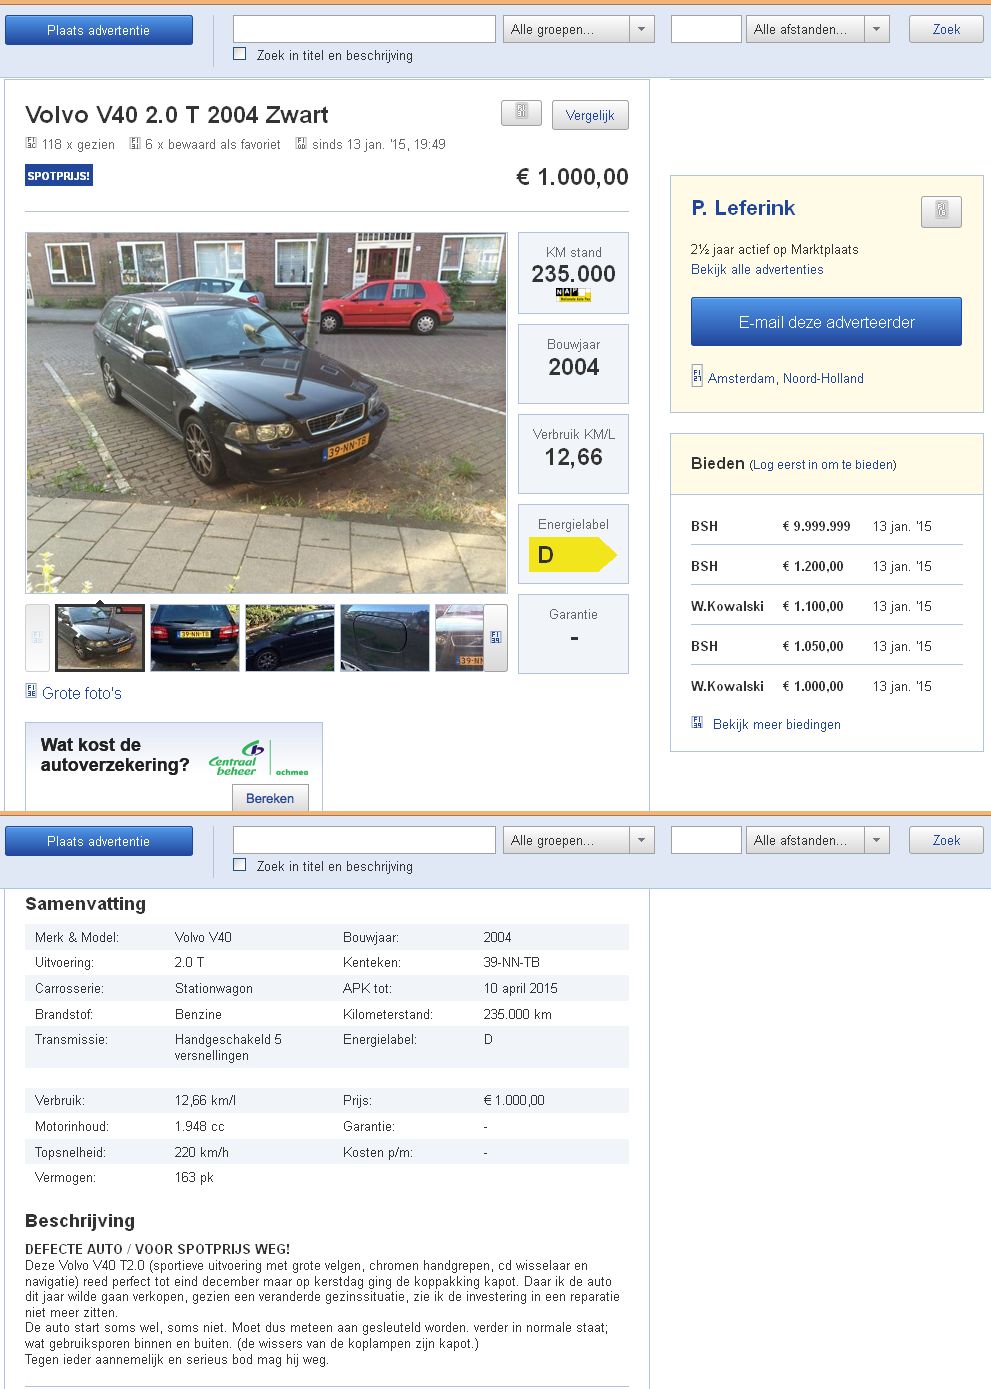Click the icon before '118 x gezien'

31,144
